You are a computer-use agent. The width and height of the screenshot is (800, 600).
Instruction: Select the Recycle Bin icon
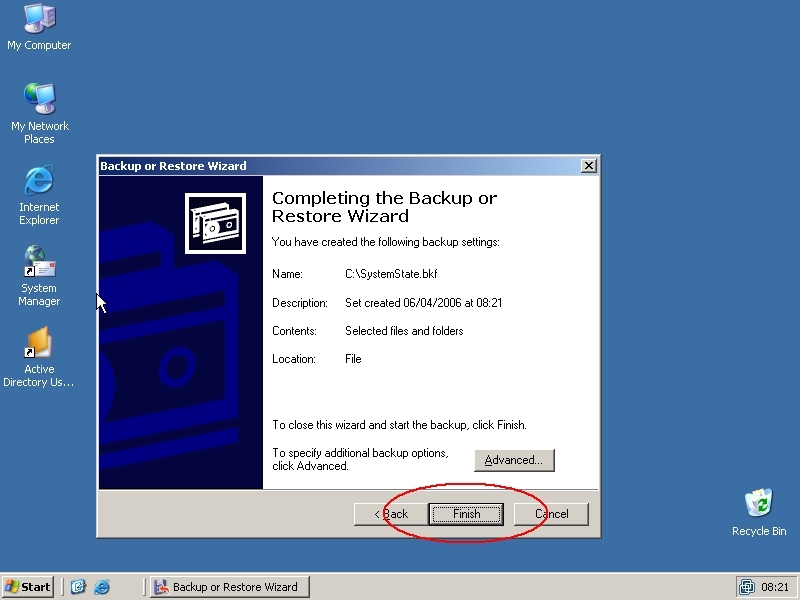[x=759, y=512]
